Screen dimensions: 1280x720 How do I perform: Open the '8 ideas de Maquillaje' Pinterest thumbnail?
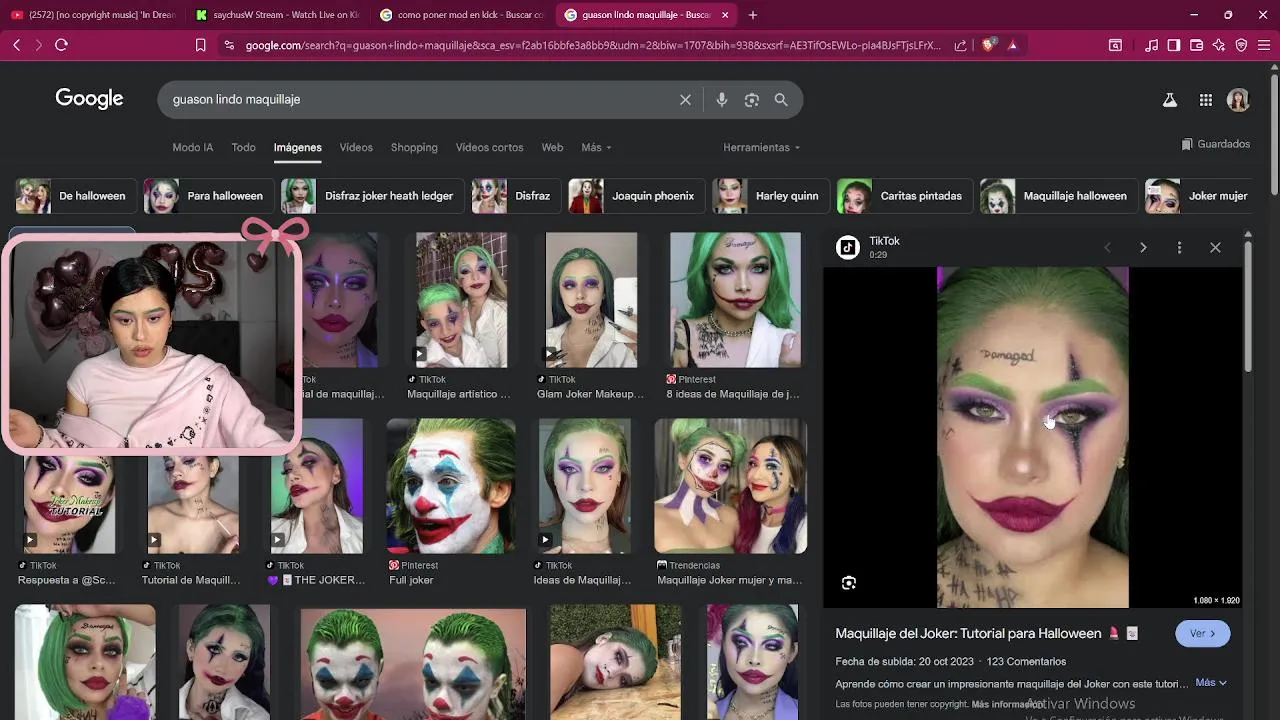click(735, 300)
